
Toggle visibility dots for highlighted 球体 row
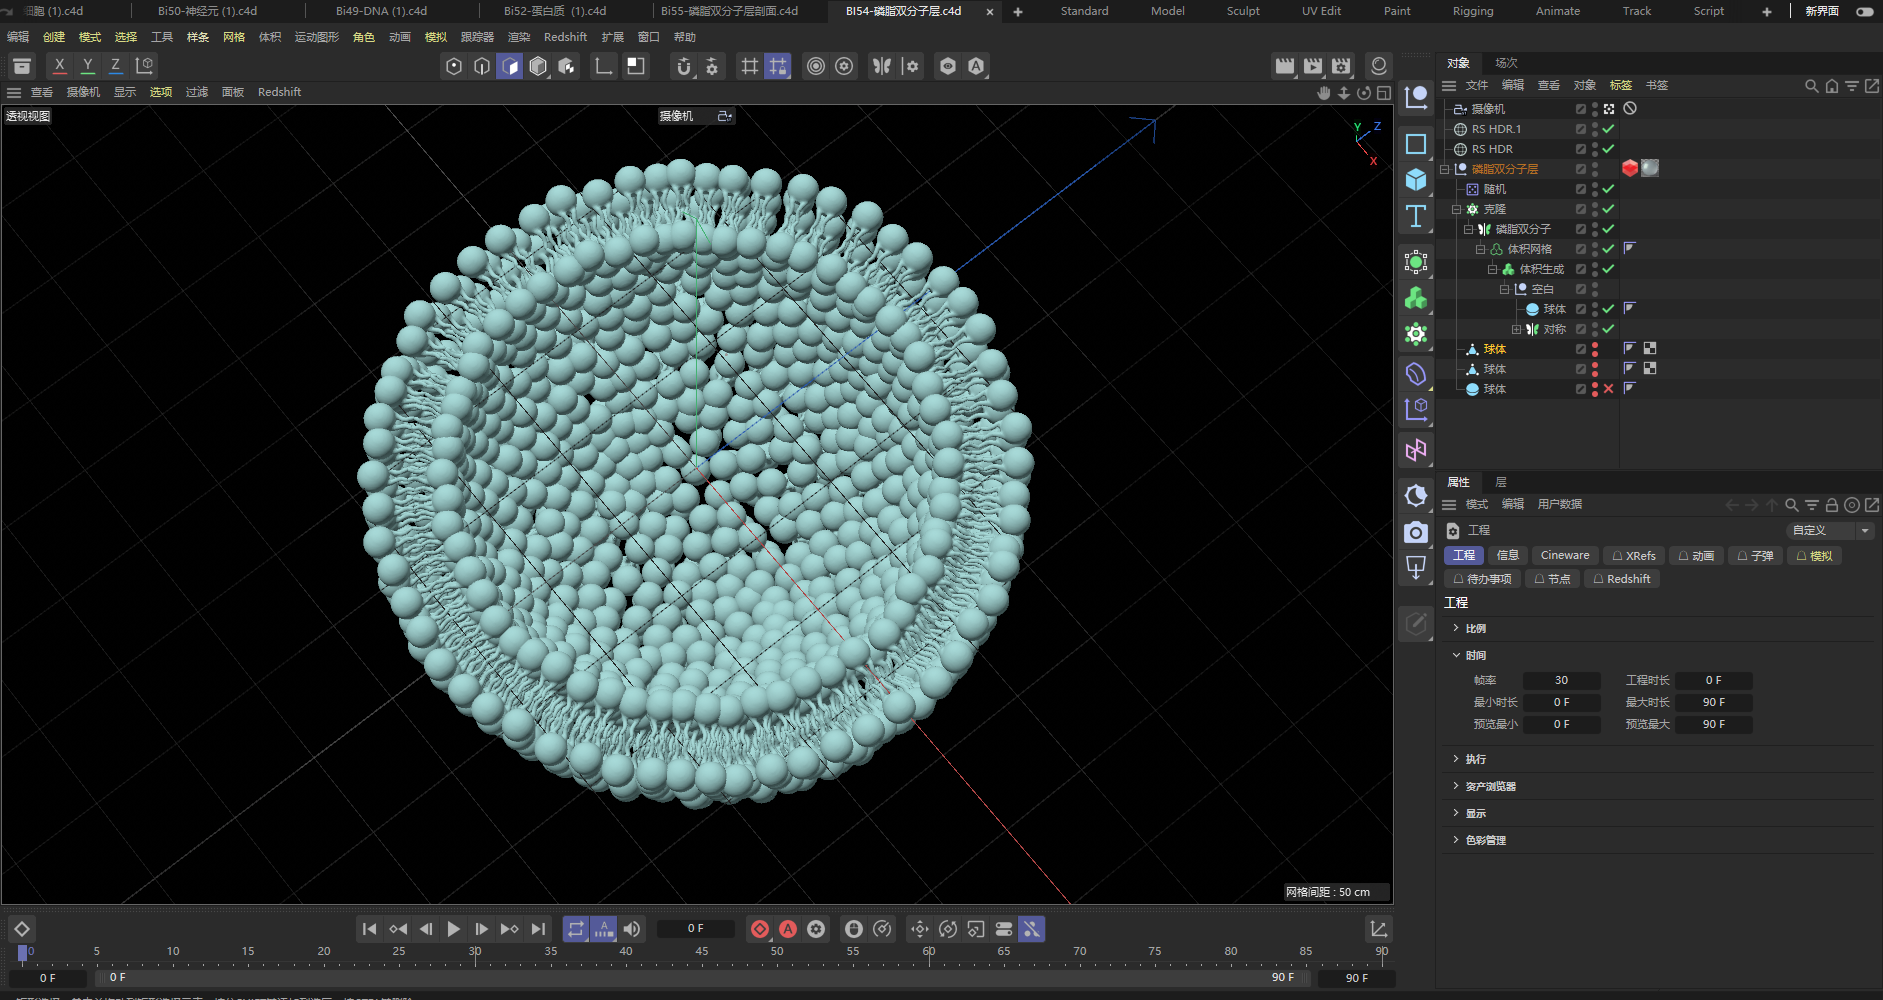point(1595,349)
